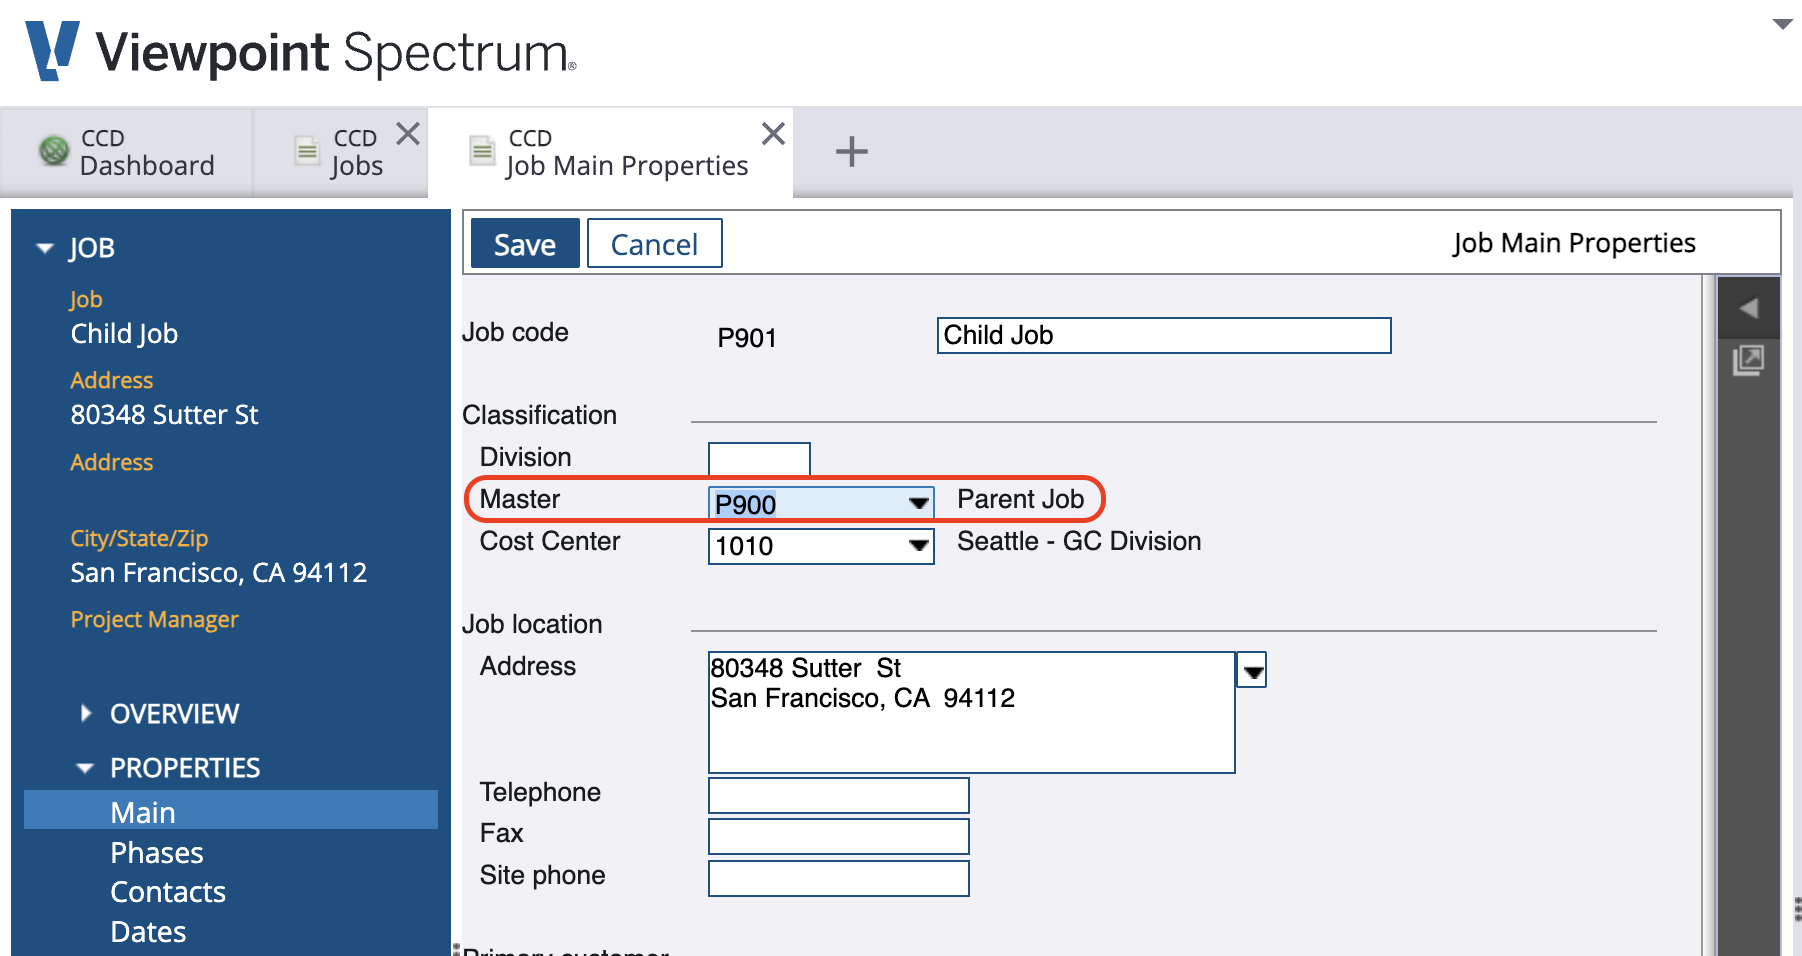This screenshot has height=956, width=1802.
Task: Open a new tab with the plus icon
Action: click(x=851, y=151)
